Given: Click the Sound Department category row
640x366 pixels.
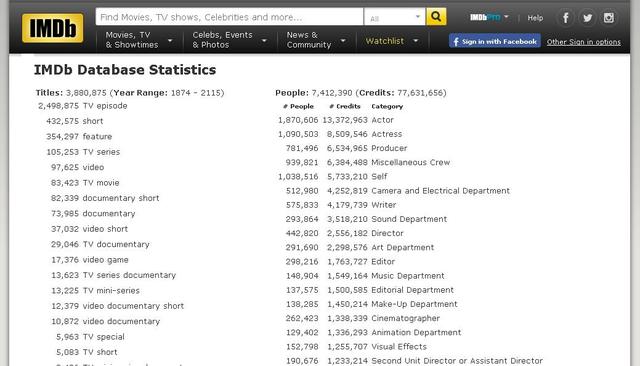Looking at the screenshot, I should (x=367, y=219).
